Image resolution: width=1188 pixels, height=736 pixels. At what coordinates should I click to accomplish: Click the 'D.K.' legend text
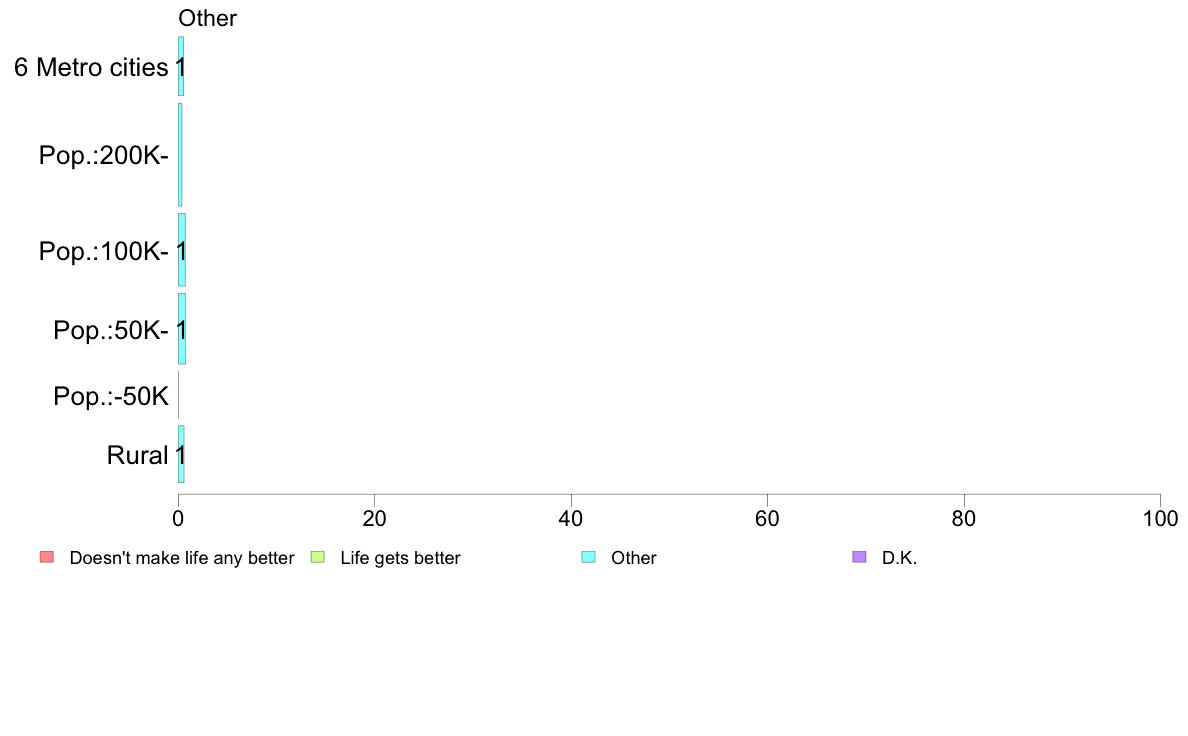(x=899, y=558)
